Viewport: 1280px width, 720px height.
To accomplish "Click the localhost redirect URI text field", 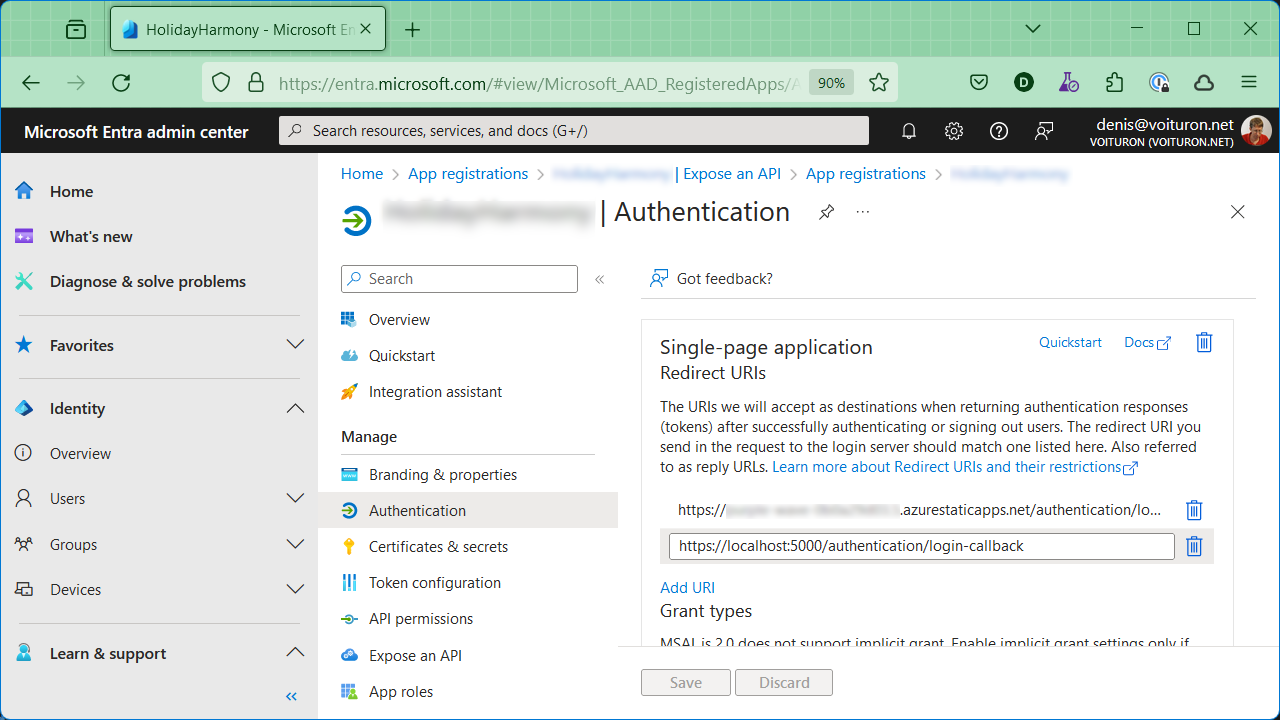I will pyautogui.click(x=922, y=546).
